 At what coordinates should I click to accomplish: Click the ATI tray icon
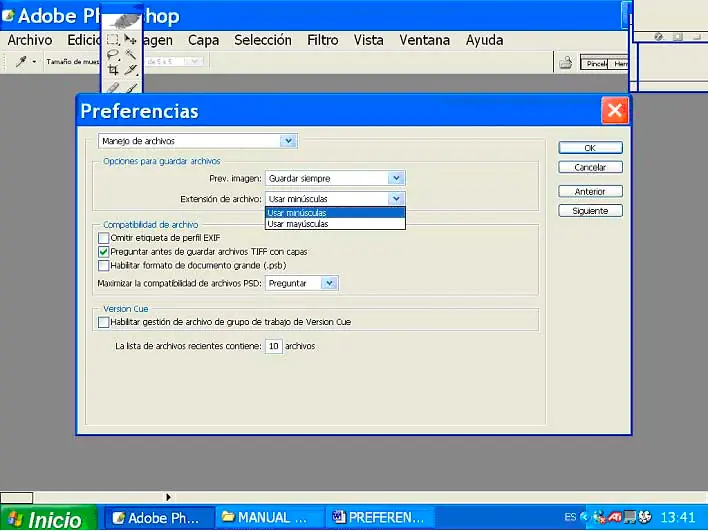coord(614,517)
